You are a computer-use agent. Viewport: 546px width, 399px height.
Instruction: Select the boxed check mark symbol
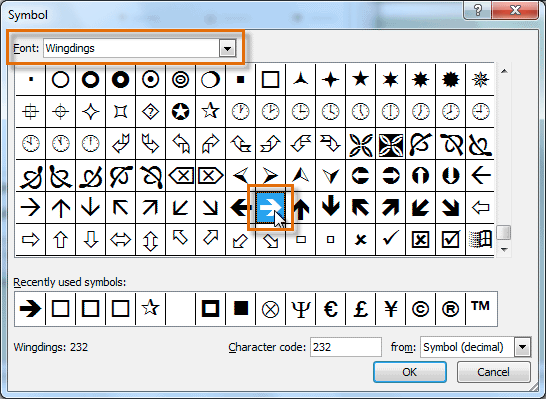click(450, 240)
